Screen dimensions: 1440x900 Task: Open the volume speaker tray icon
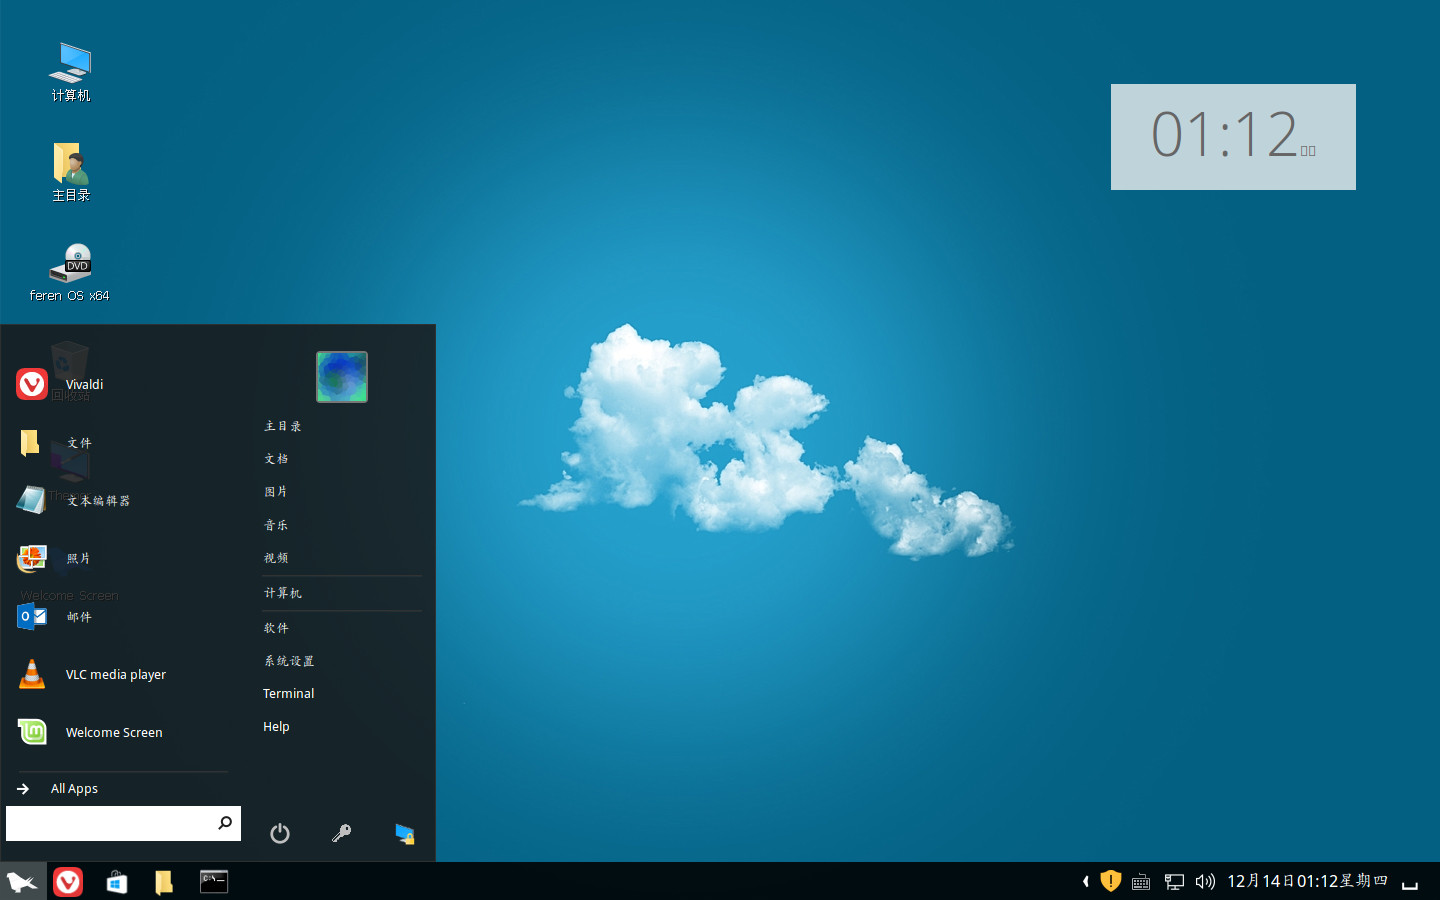point(1205,881)
